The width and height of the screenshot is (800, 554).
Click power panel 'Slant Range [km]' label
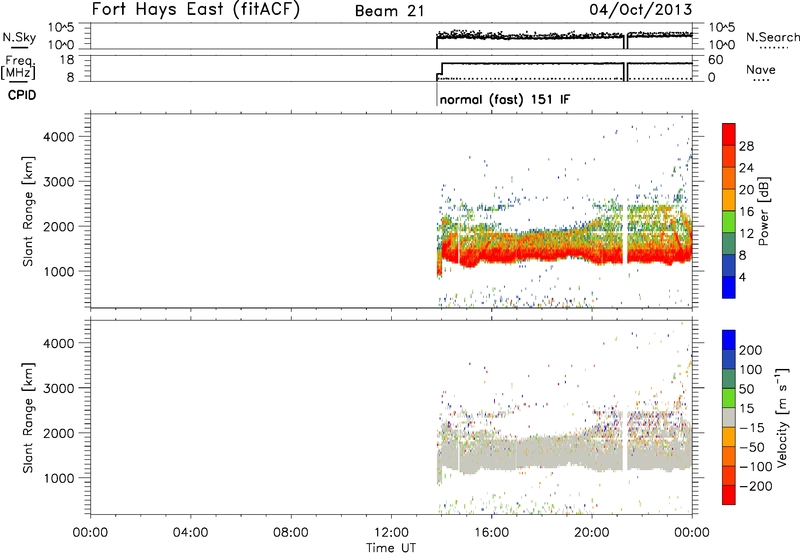click(x=28, y=211)
